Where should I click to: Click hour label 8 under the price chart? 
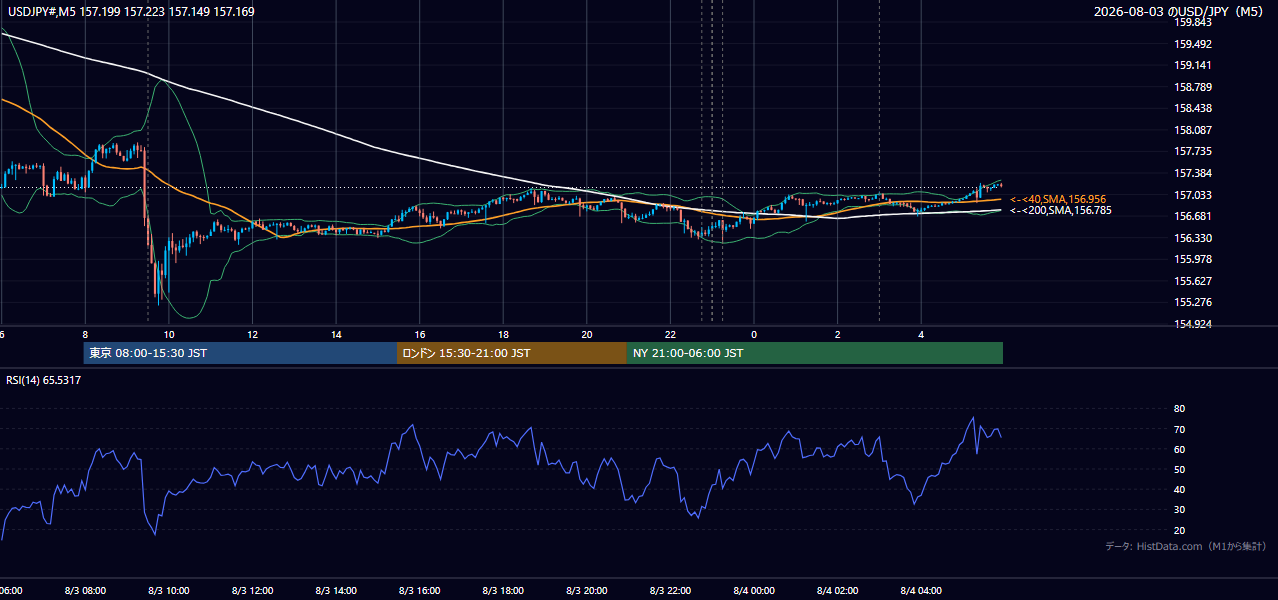[x=85, y=334]
